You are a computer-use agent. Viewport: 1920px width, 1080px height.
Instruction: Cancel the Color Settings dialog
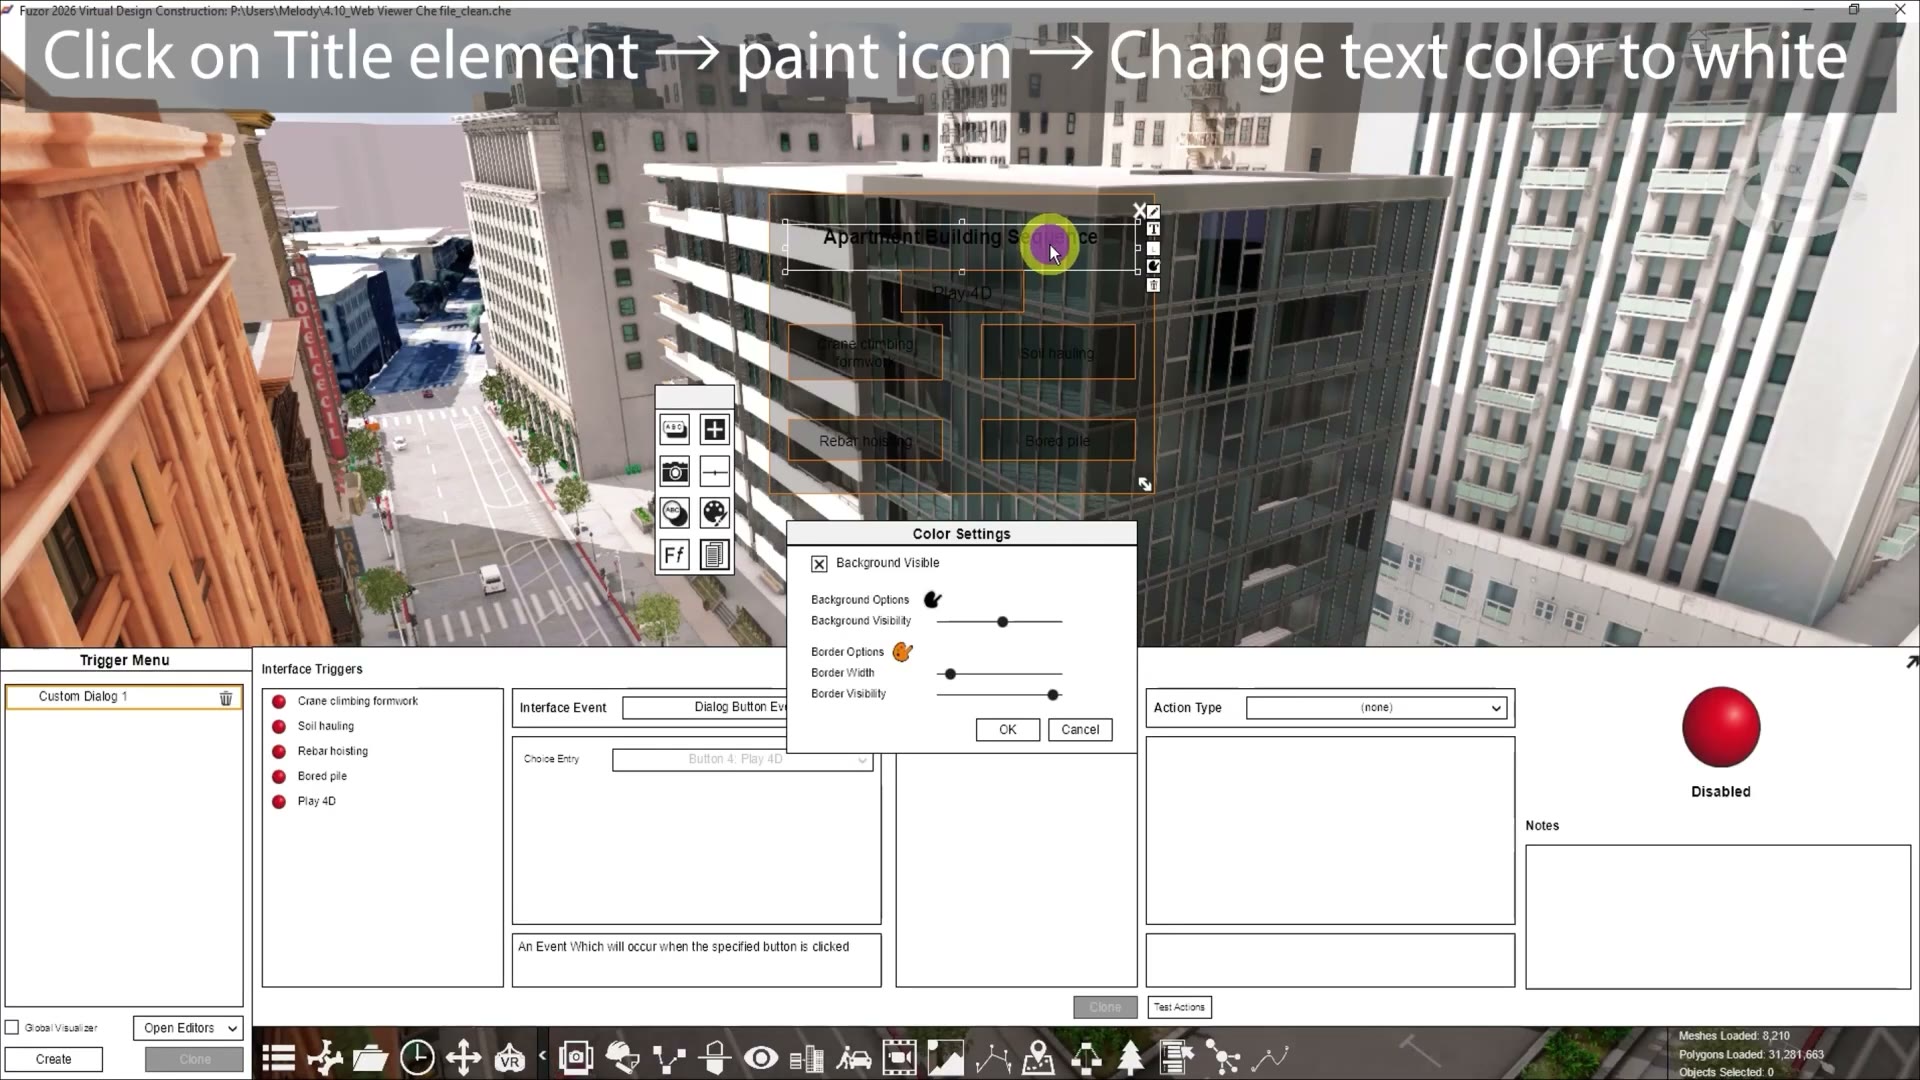click(1080, 730)
